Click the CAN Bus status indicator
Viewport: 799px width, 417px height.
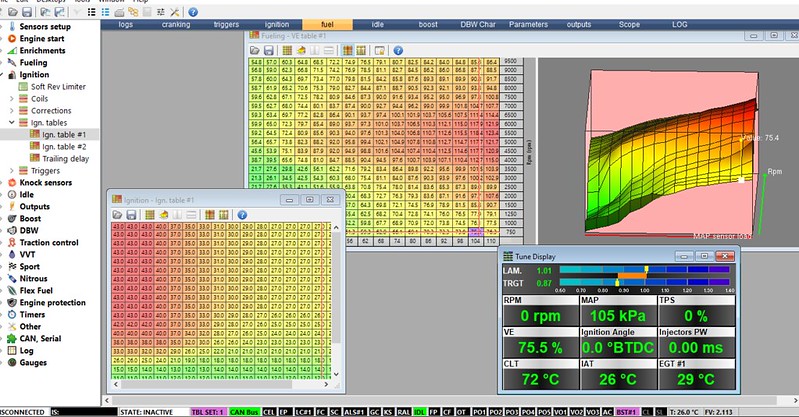tap(244, 412)
